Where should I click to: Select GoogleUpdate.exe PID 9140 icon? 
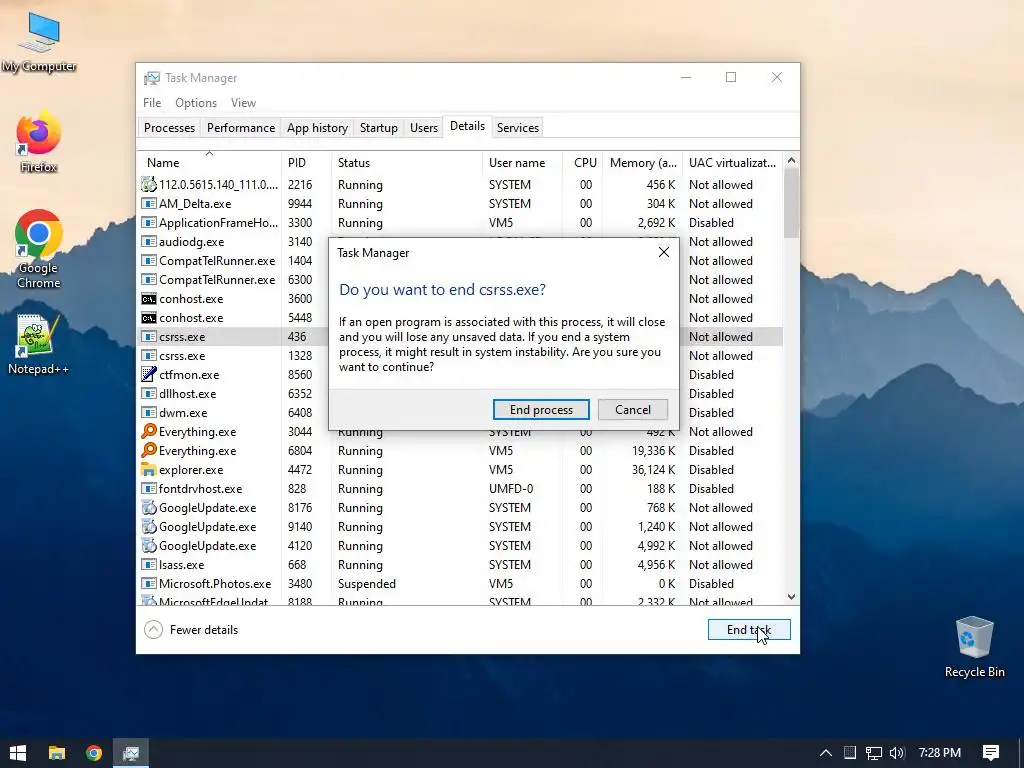149,526
